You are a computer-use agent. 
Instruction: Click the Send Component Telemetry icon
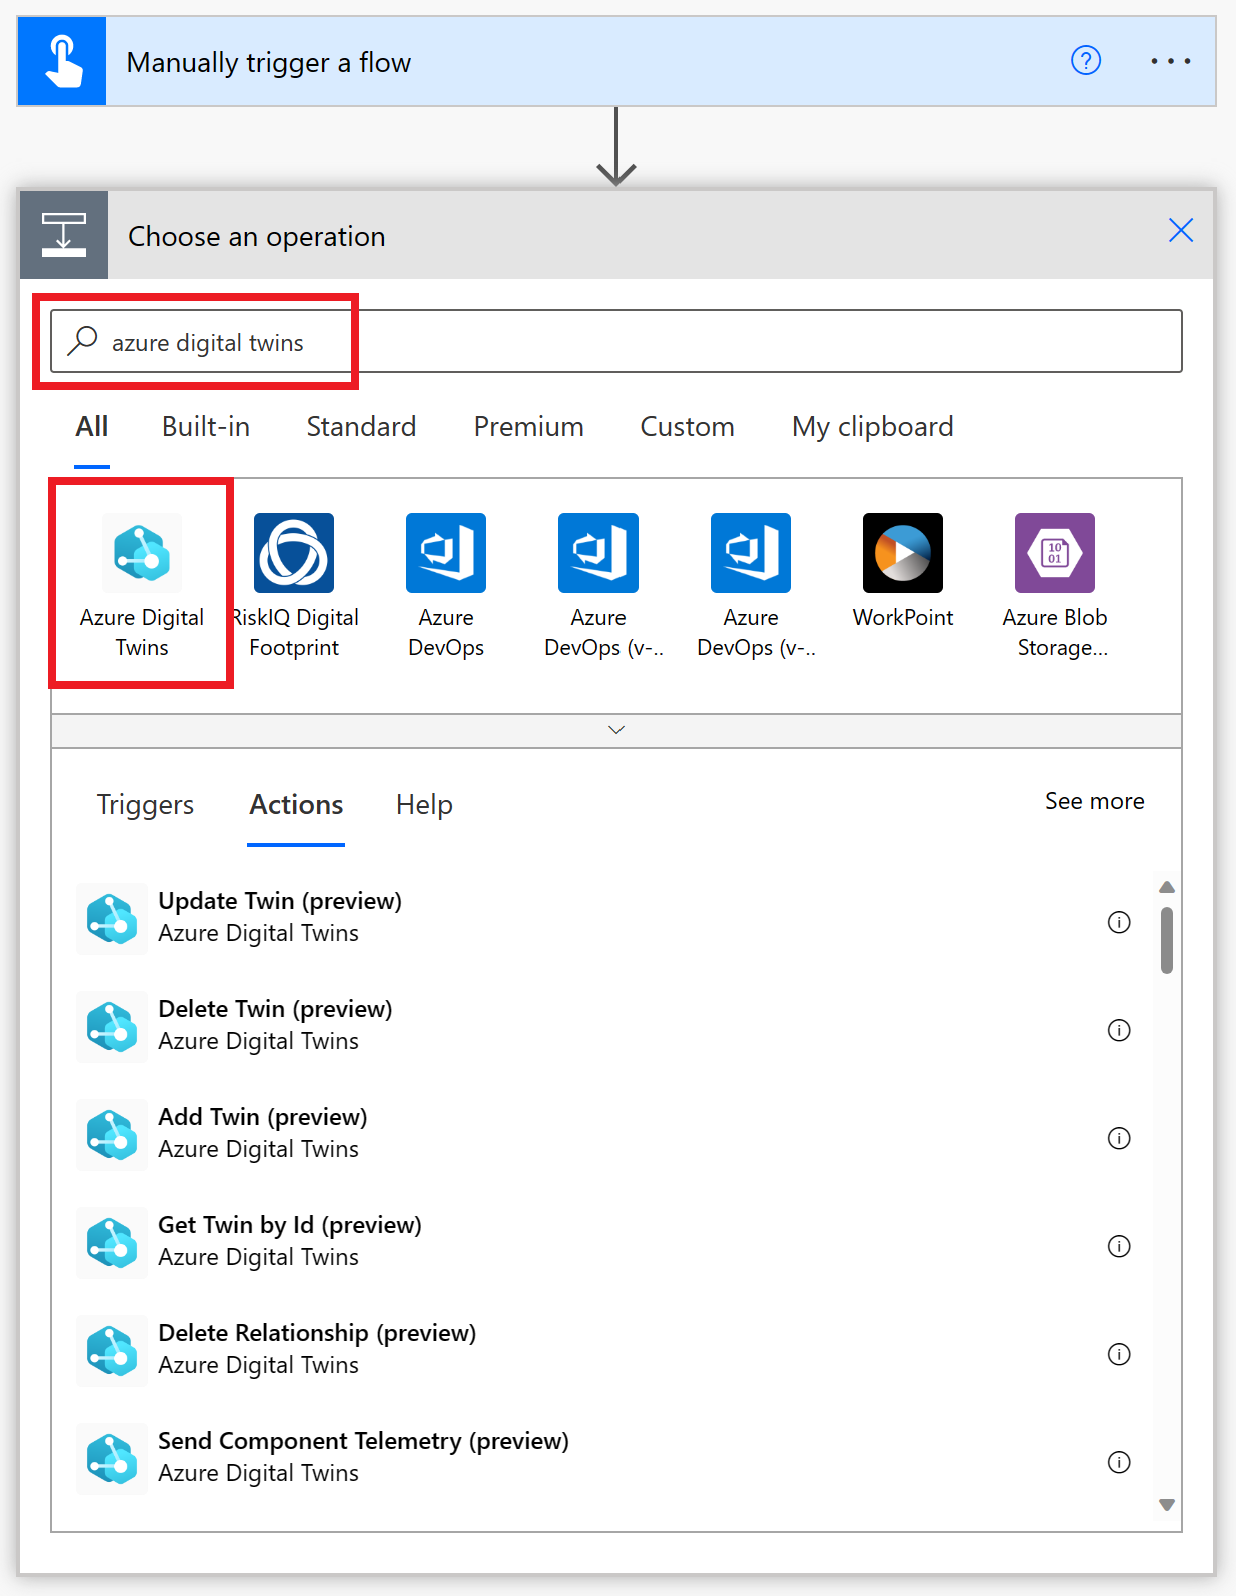tap(112, 1459)
